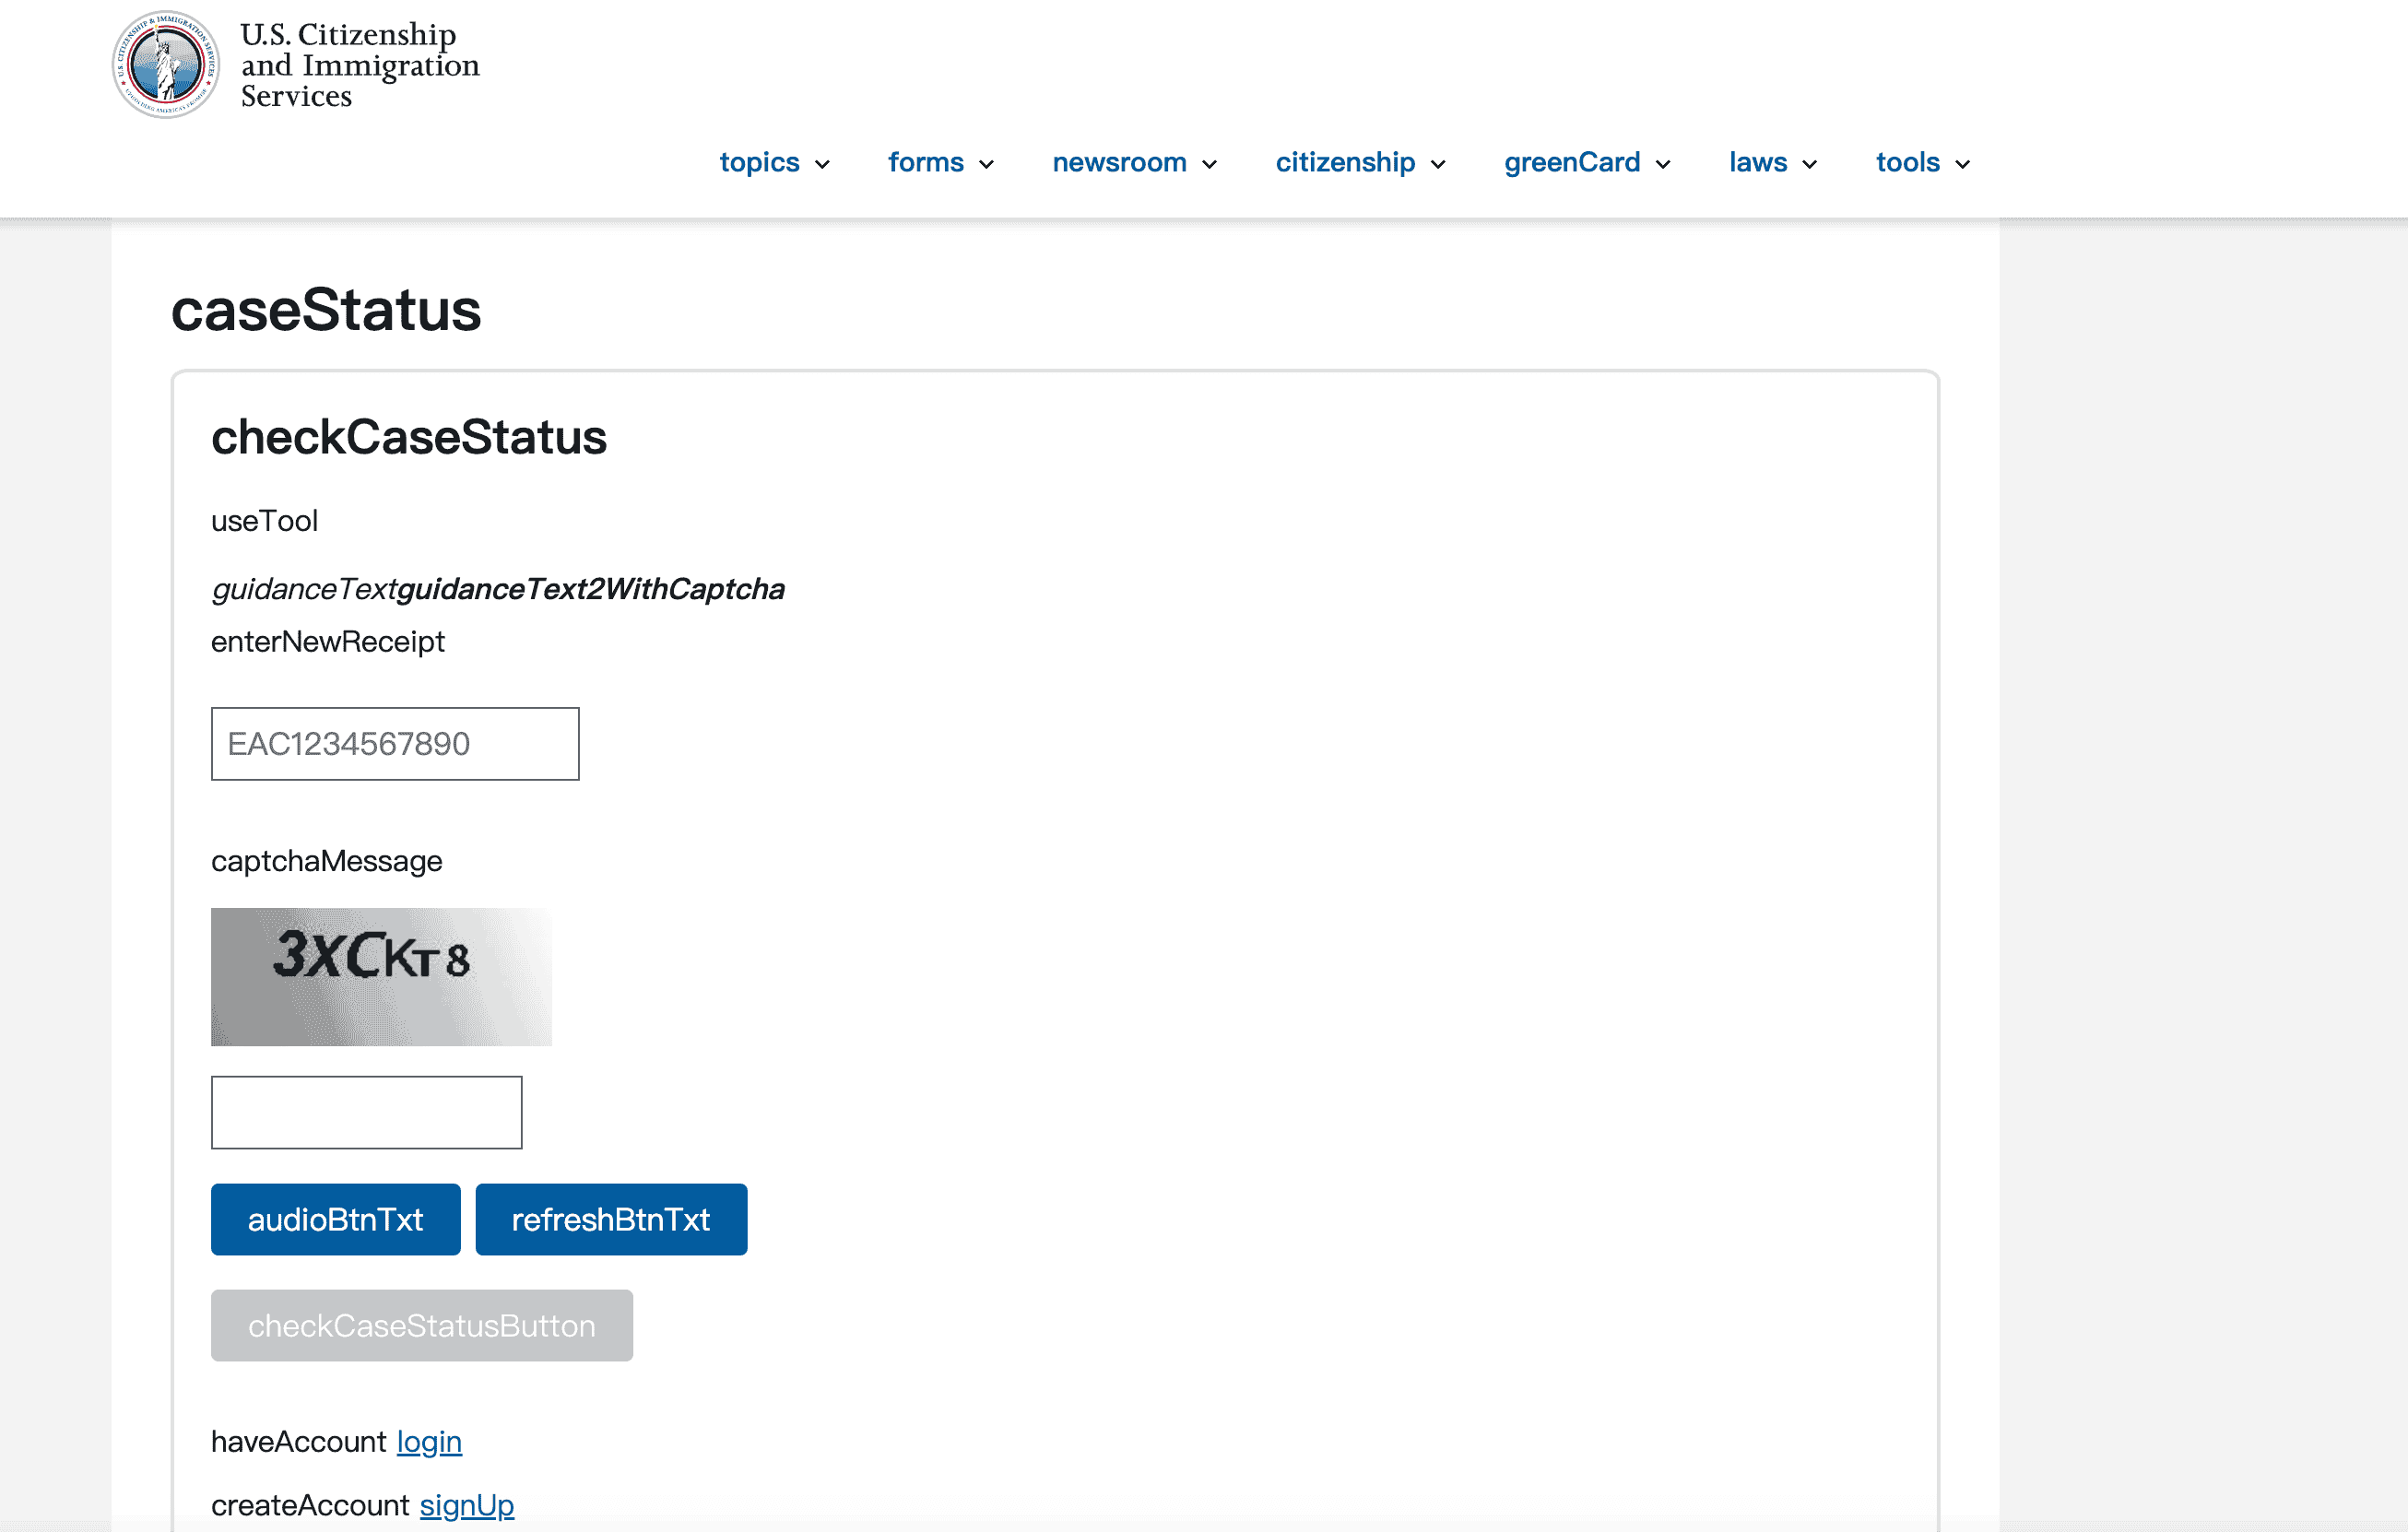Follow the login link
The image size is (2408, 1532).
[429, 1441]
